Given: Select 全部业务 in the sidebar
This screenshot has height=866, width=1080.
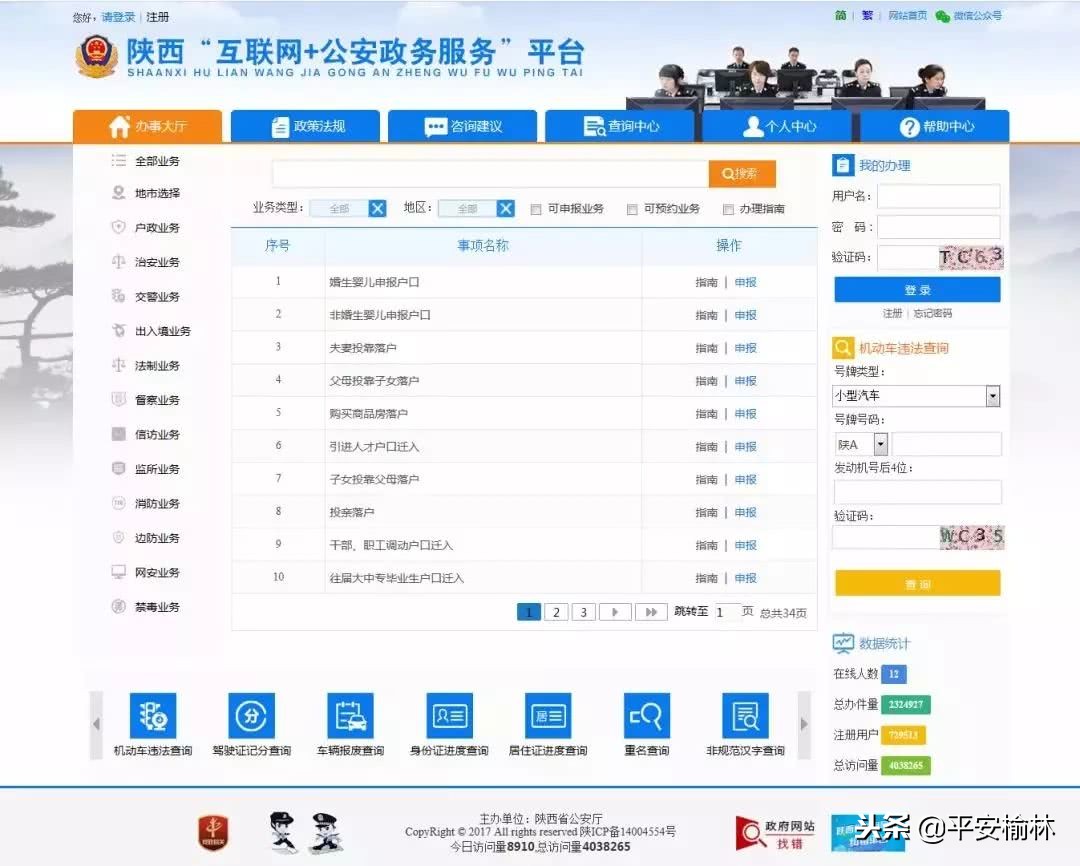Looking at the screenshot, I should tap(157, 161).
